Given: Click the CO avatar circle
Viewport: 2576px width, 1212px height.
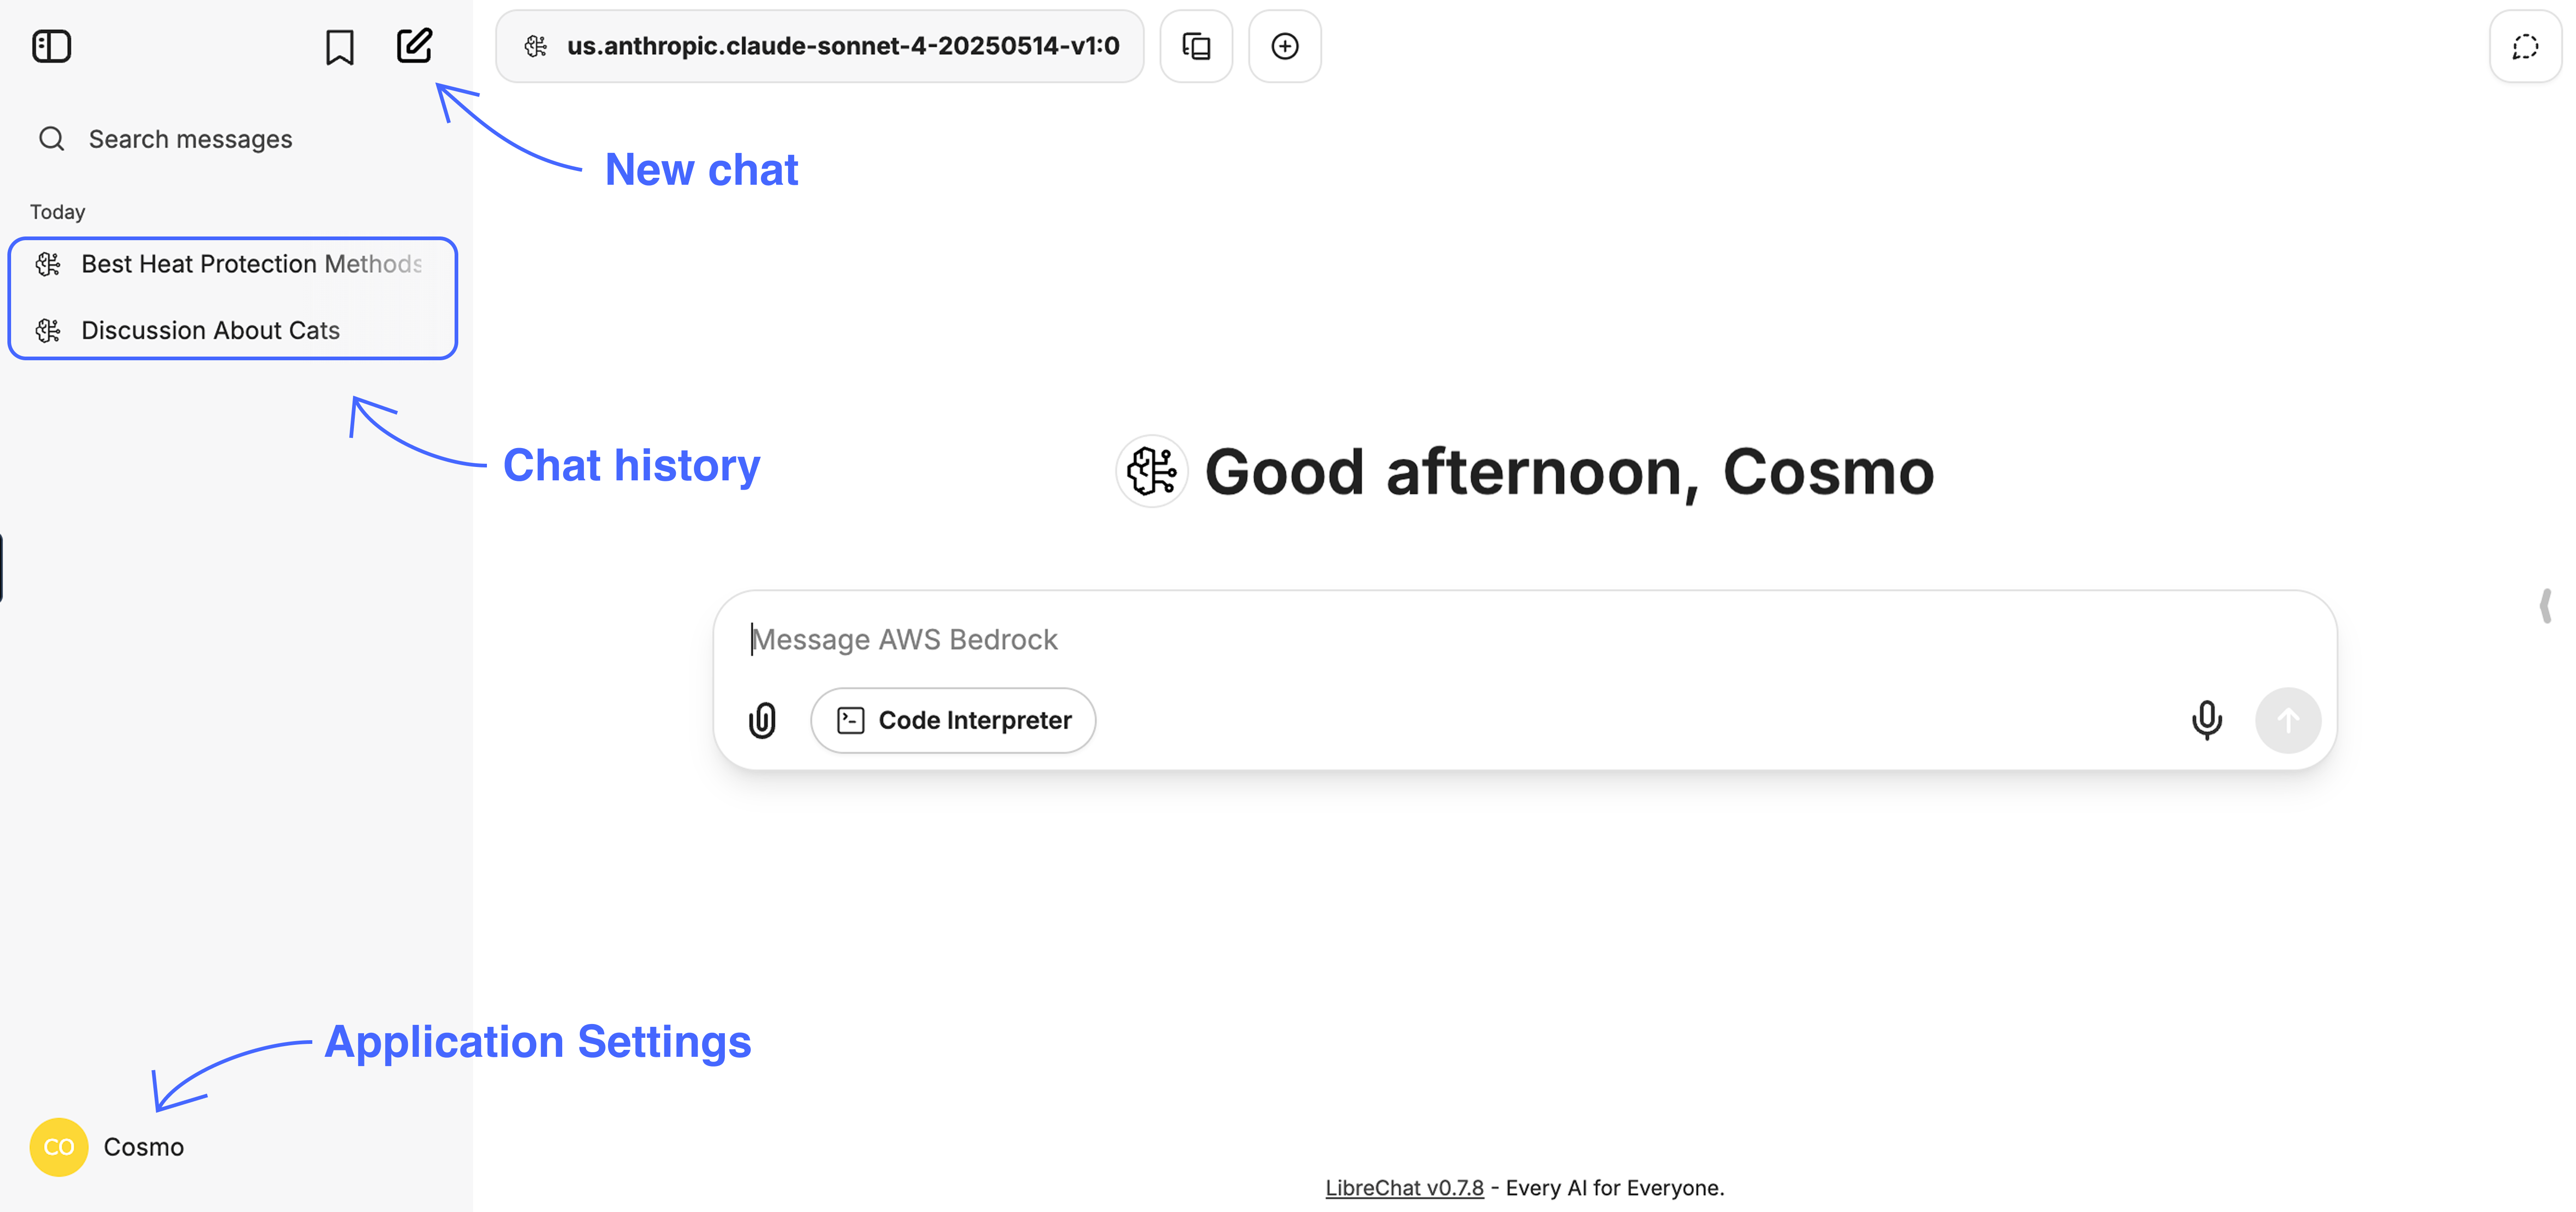Looking at the screenshot, I should tap(59, 1147).
